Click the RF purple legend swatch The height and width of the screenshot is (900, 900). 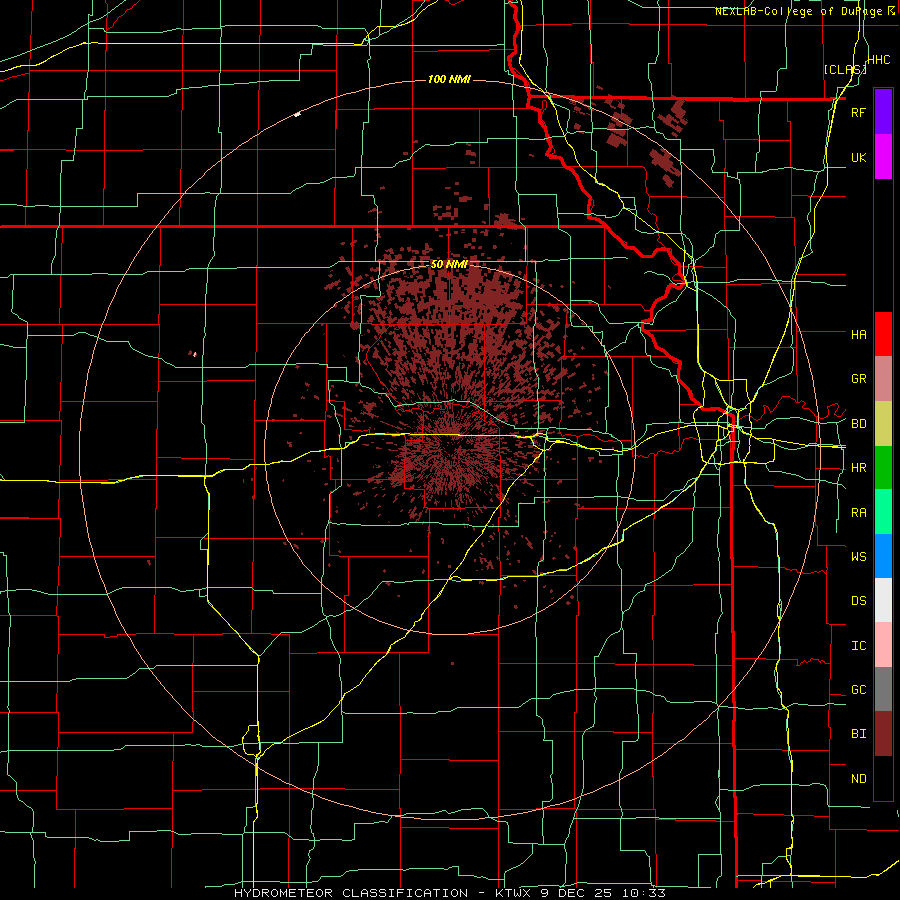883,112
